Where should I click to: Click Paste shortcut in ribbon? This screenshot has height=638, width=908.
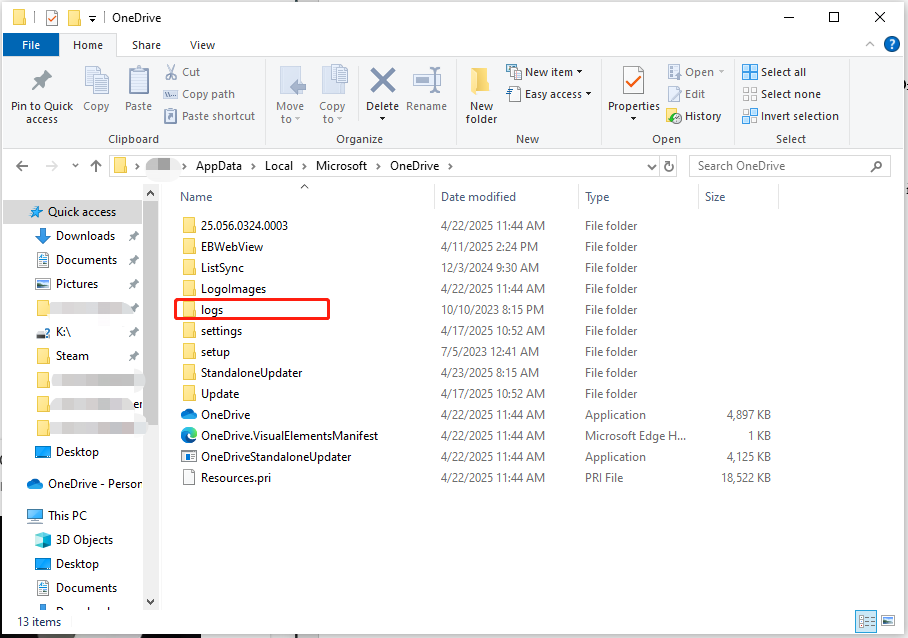(x=210, y=116)
